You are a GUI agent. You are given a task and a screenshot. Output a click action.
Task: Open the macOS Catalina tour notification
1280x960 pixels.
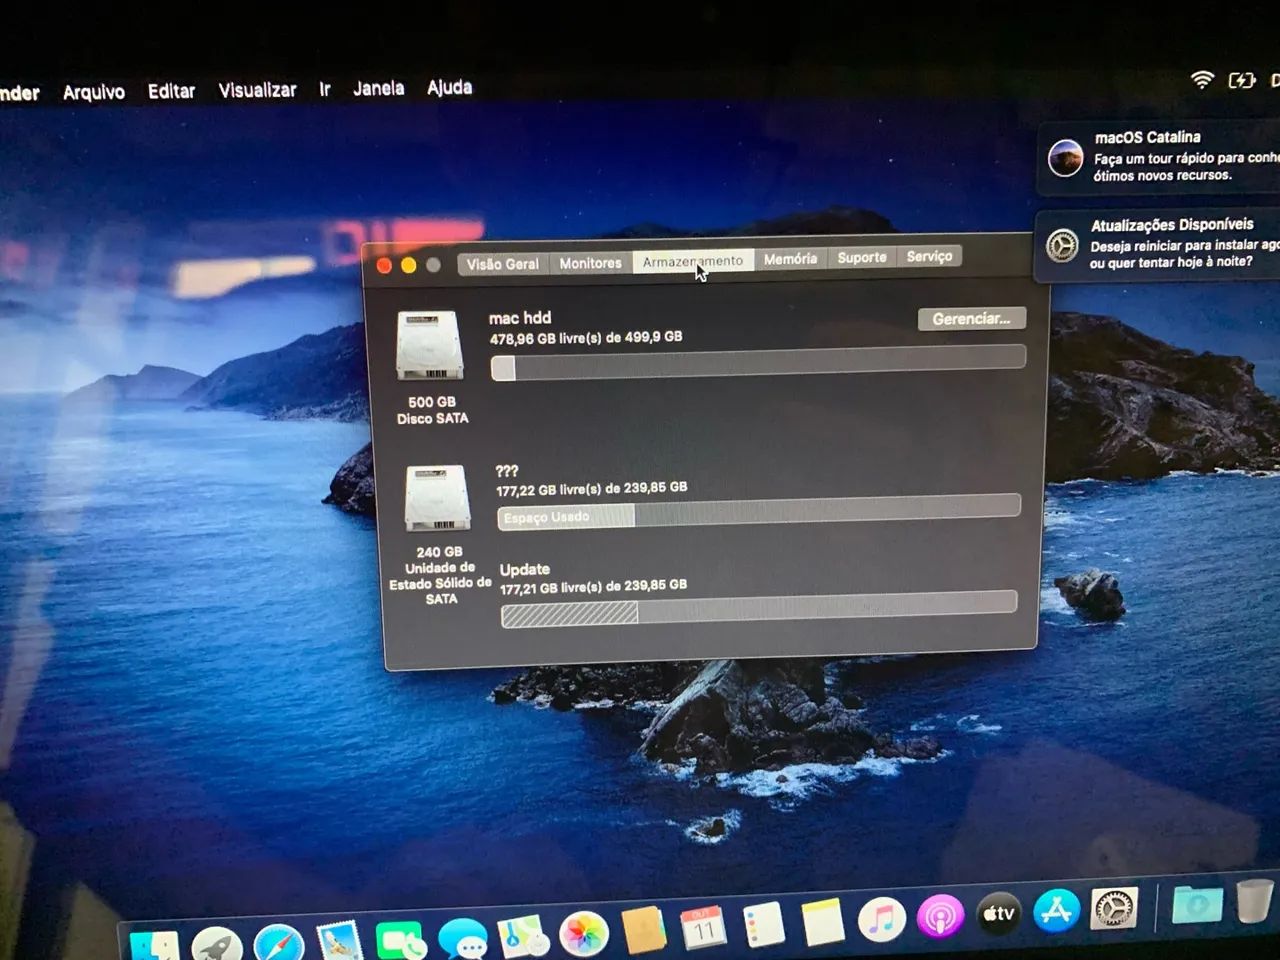[1160, 157]
